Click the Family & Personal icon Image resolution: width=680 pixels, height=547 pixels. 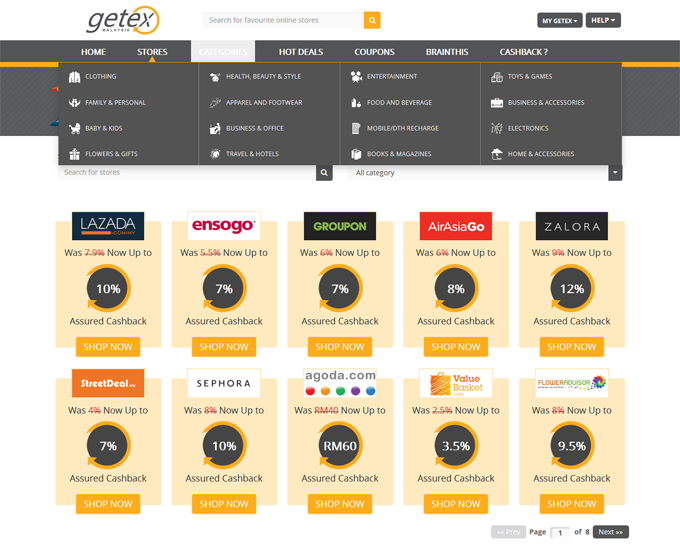(x=75, y=103)
